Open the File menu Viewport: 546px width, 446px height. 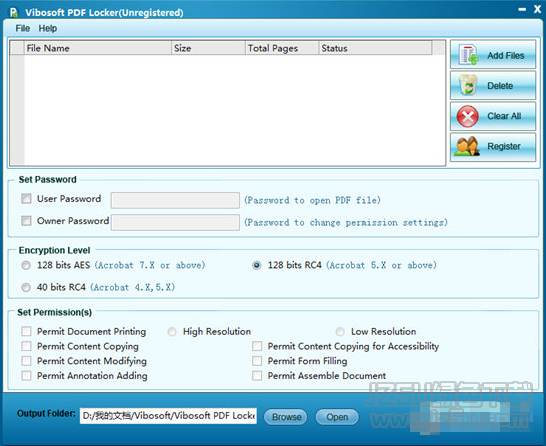(x=23, y=28)
